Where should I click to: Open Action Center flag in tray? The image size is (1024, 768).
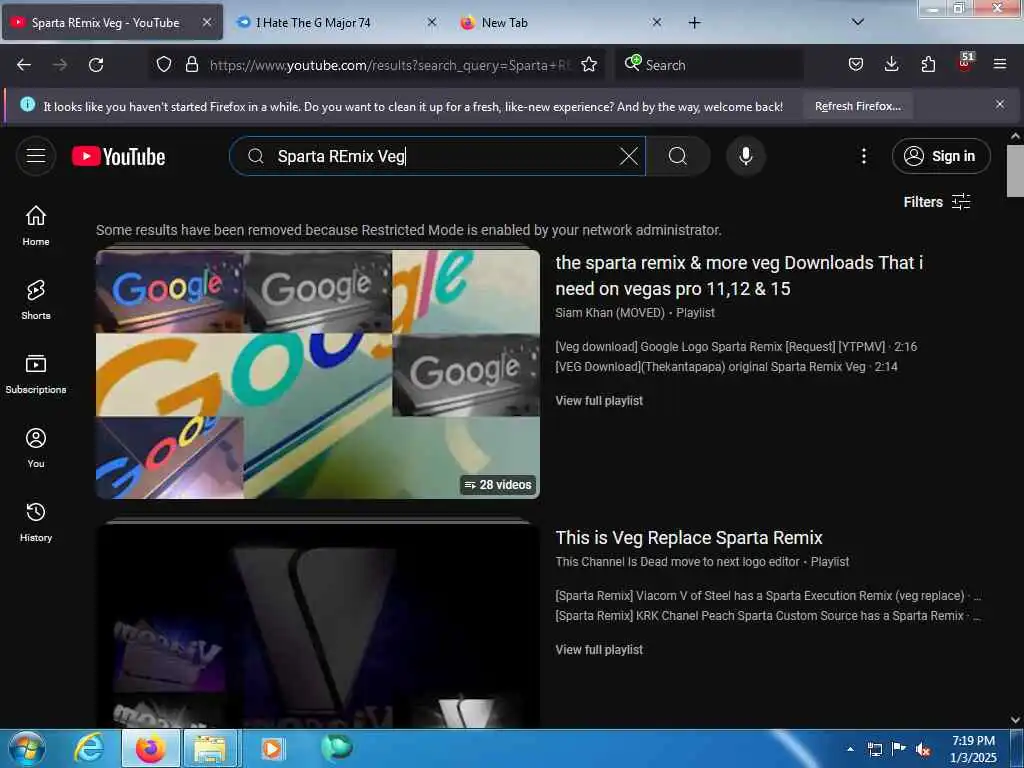(x=899, y=749)
